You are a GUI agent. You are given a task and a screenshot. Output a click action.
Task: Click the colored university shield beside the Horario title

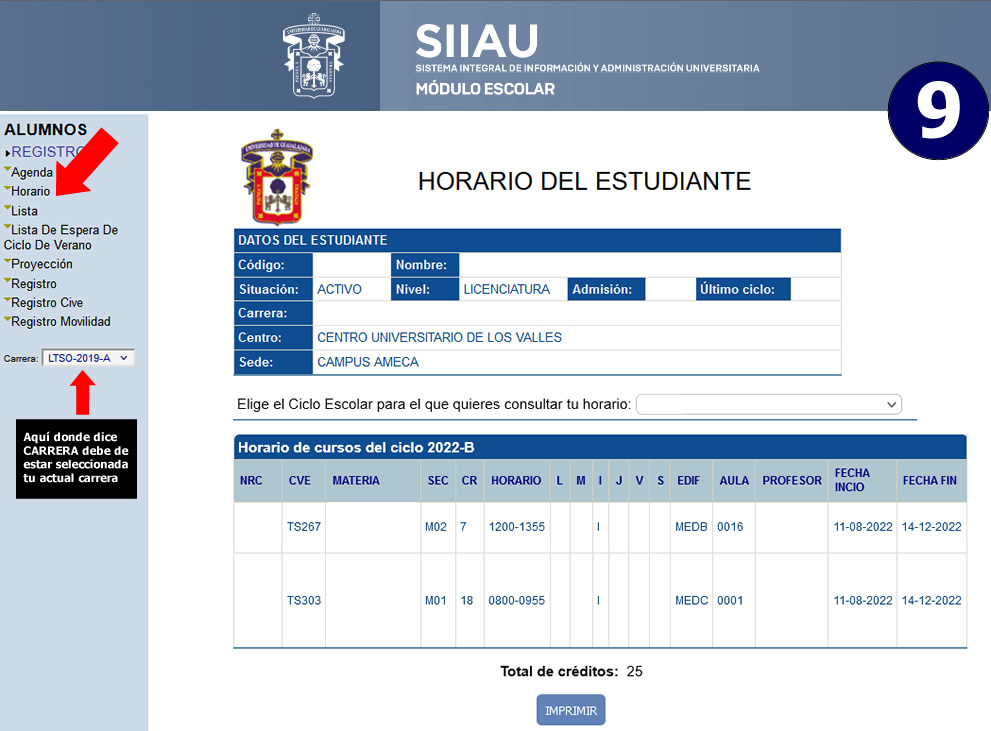click(x=277, y=178)
